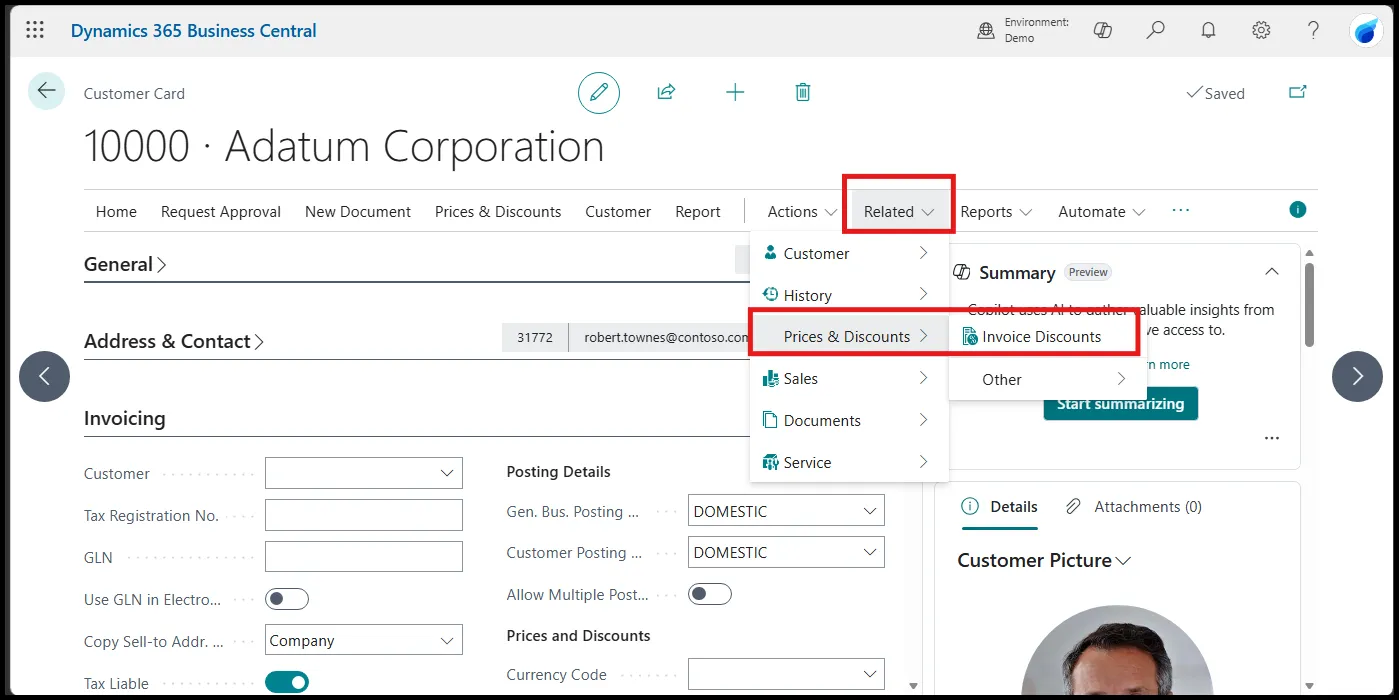The height and width of the screenshot is (700, 1399).
Task: Click Request Approval action
Action: (x=221, y=212)
